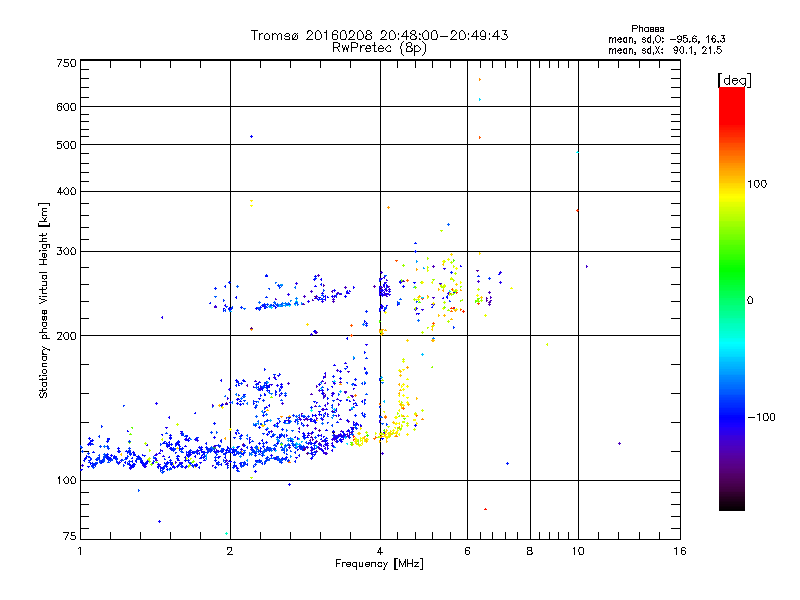Click the x-axis tick label '16'
The width and height of the screenshot is (800, 600).
click(x=680, y=551)
